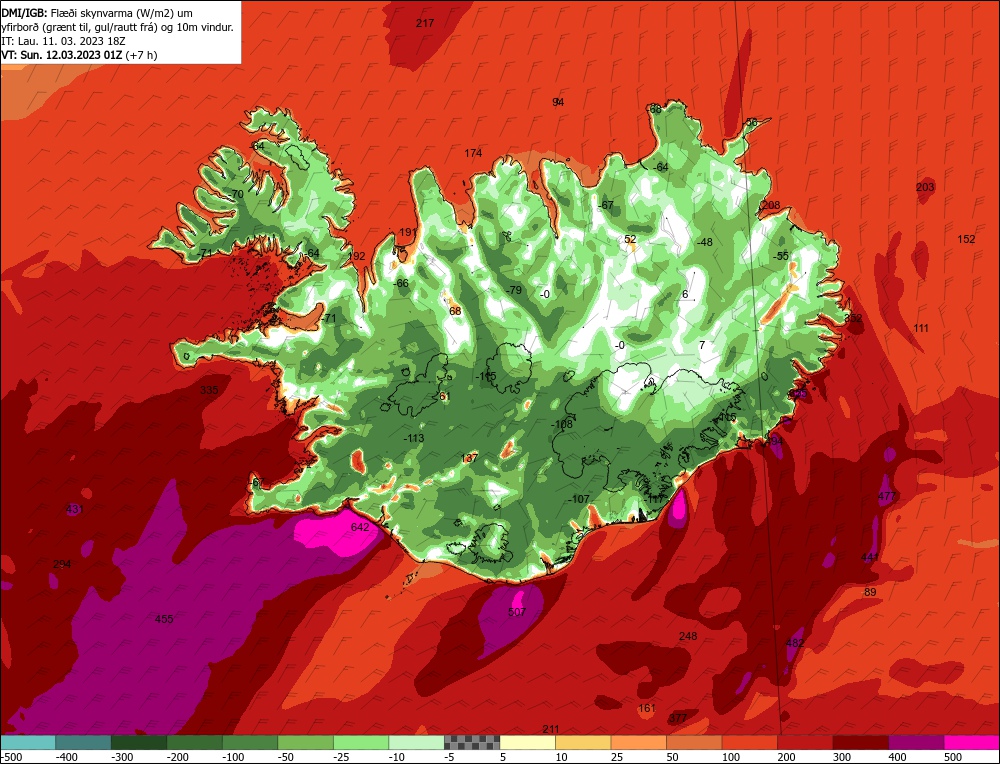Click the "217" value at the top
Image resolution: width=1000 pixels, height=764 pixels.
(x=425, y=24)
